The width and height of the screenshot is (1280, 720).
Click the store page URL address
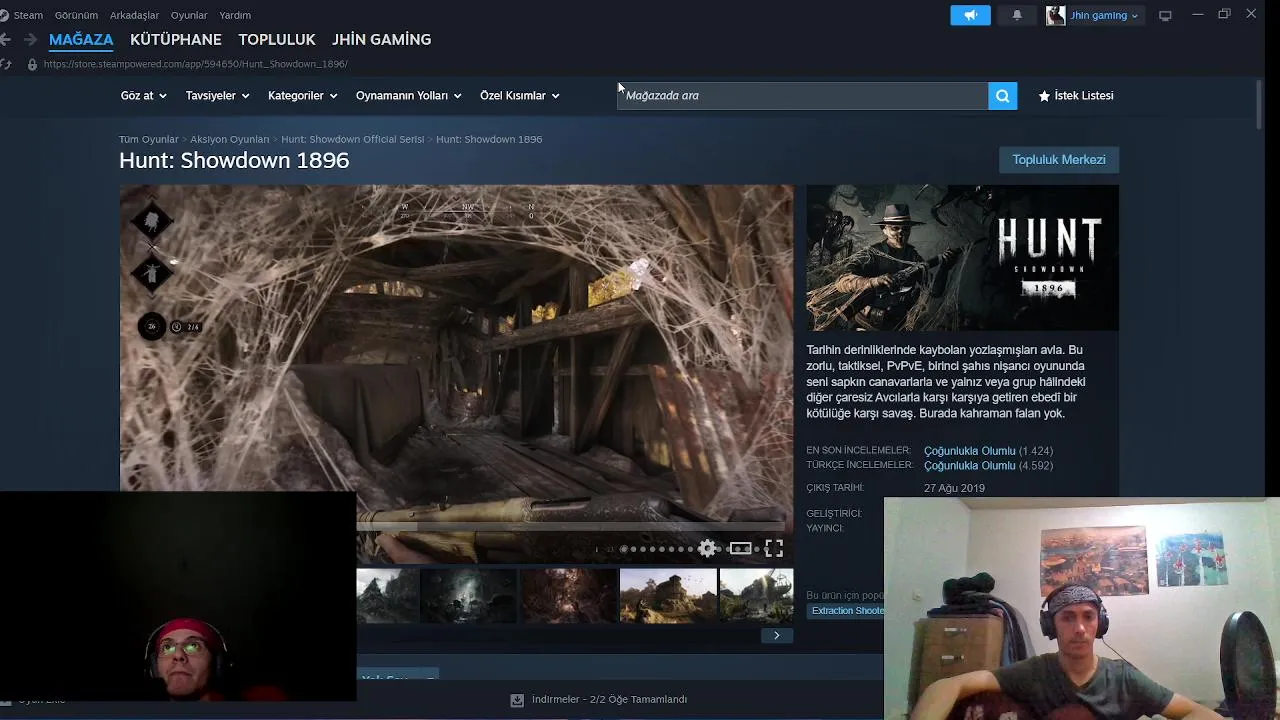click(195, 64)
